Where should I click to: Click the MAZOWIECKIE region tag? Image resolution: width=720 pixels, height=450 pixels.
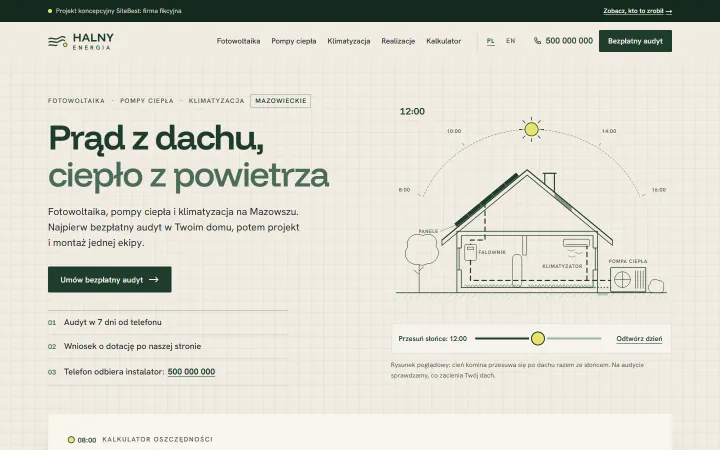[x=281, y=101]
